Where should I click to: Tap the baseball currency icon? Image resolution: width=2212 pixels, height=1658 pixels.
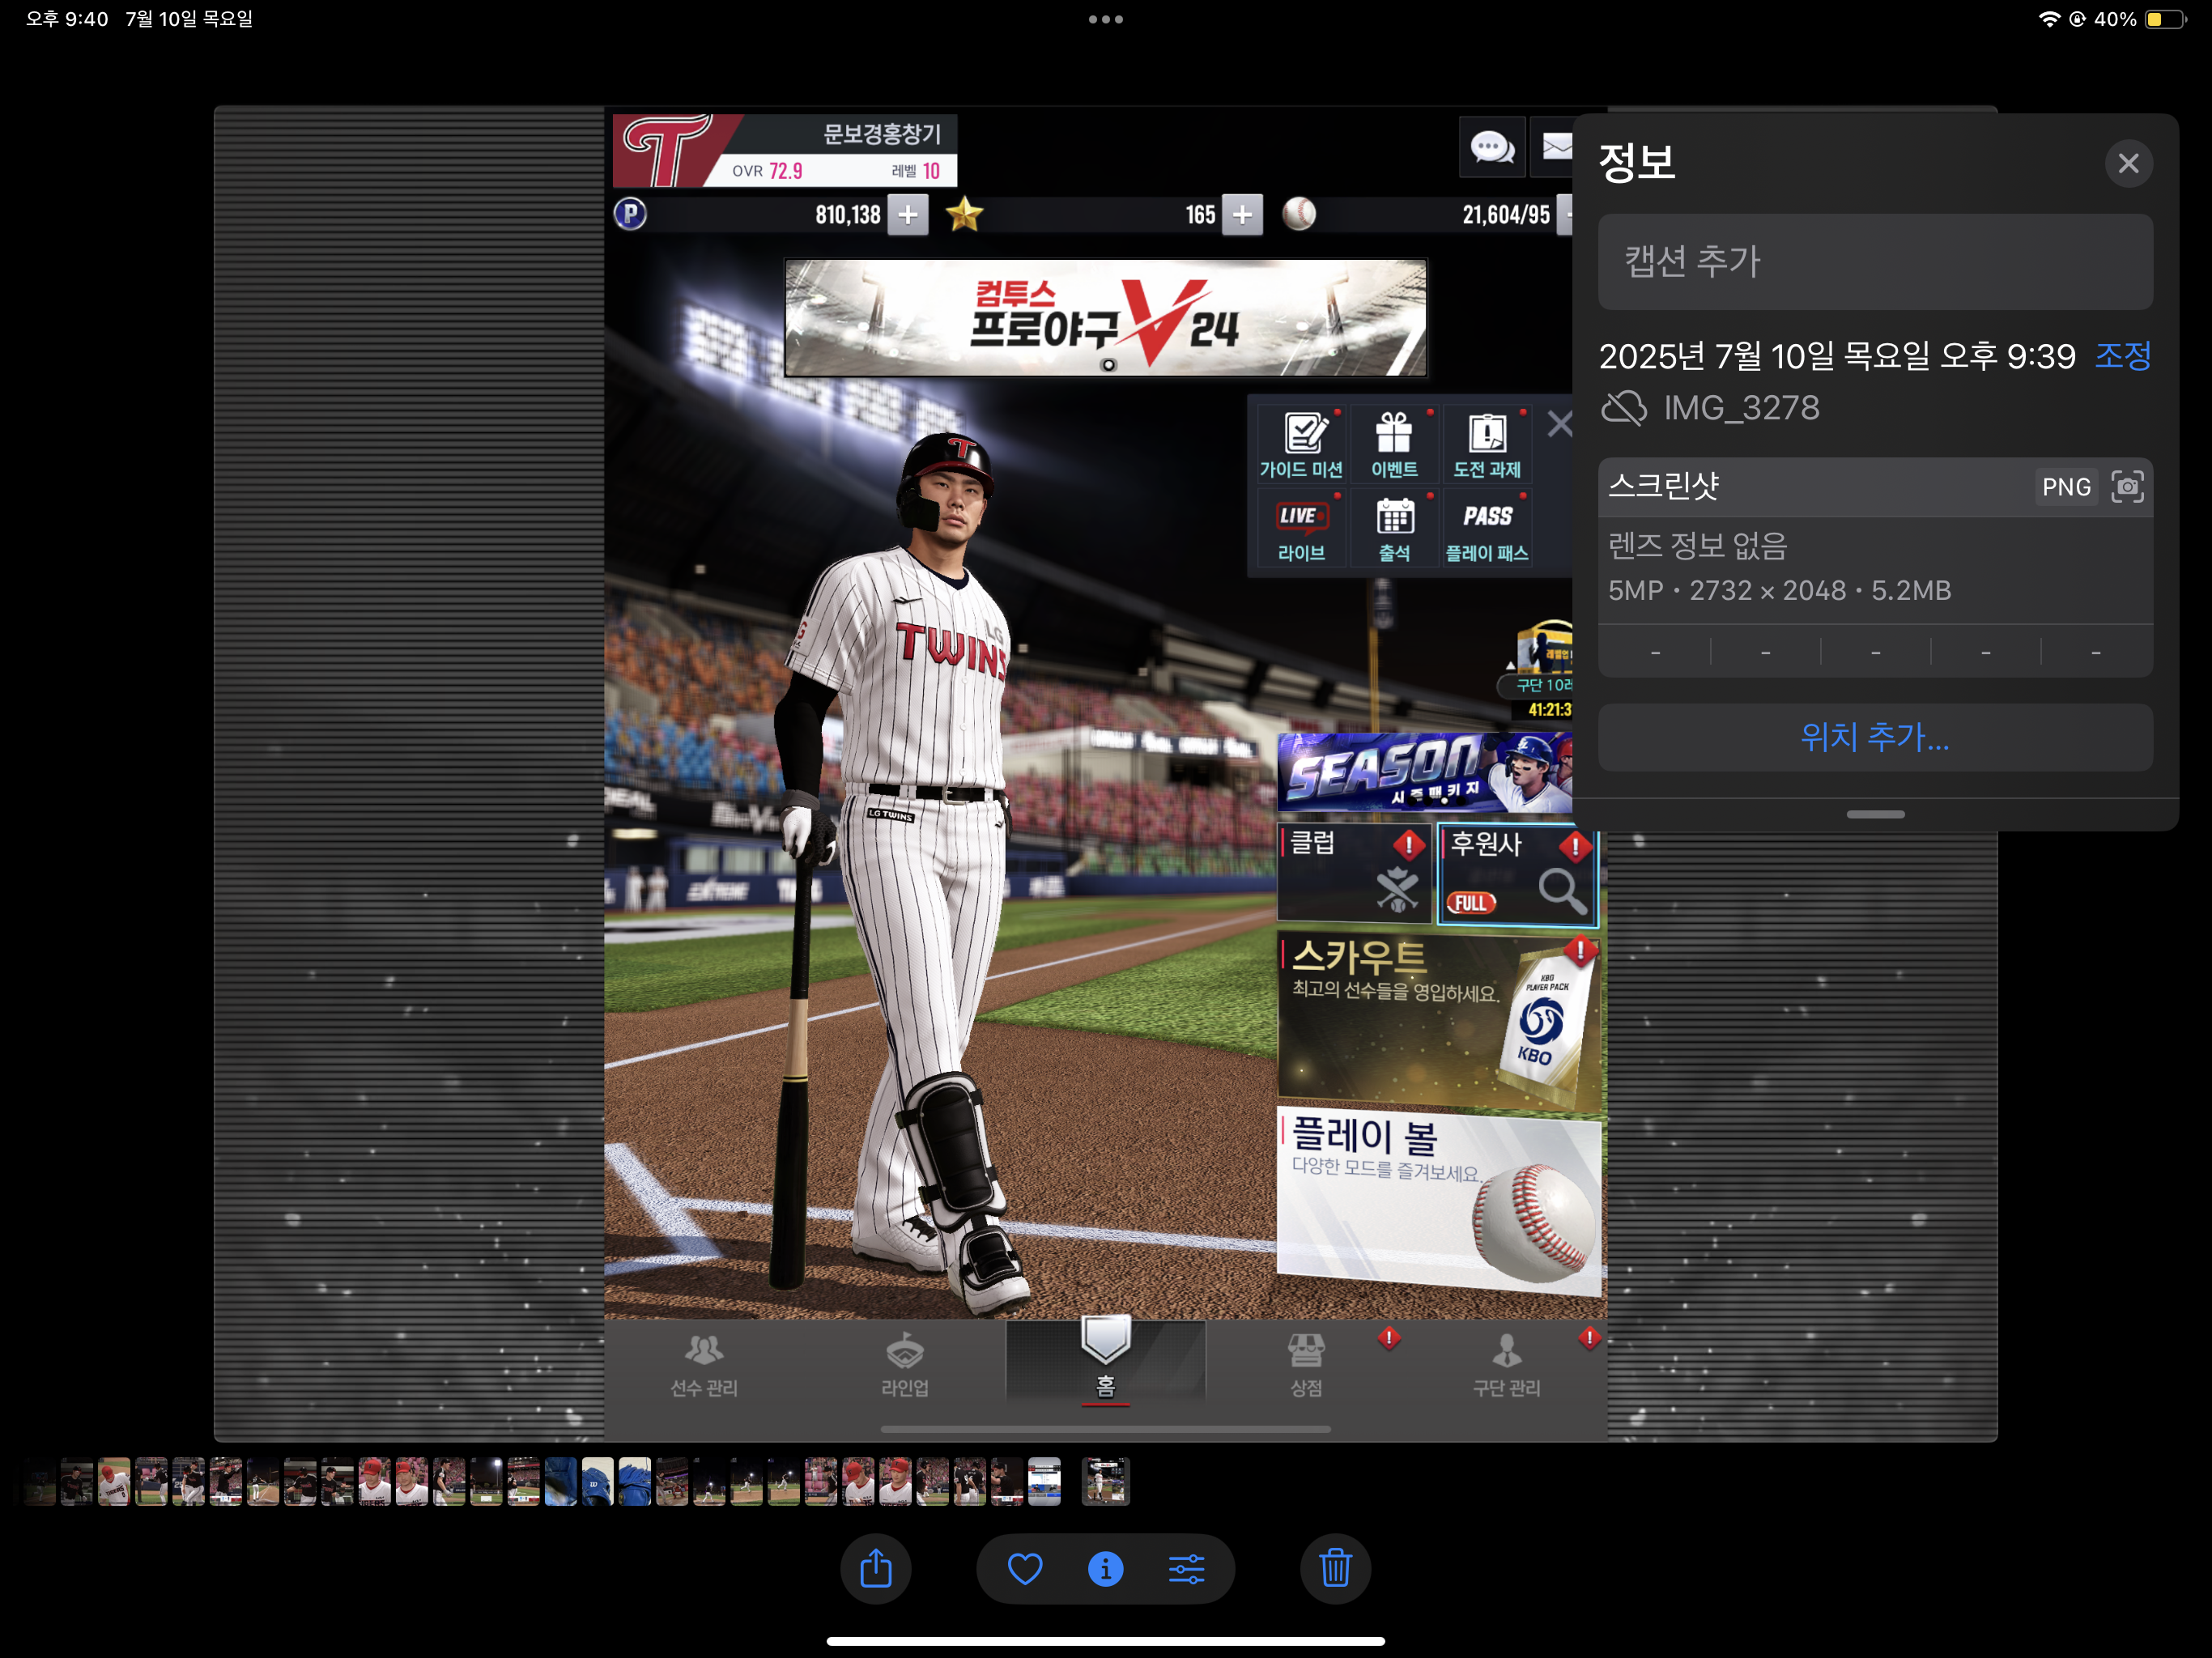1299,214
